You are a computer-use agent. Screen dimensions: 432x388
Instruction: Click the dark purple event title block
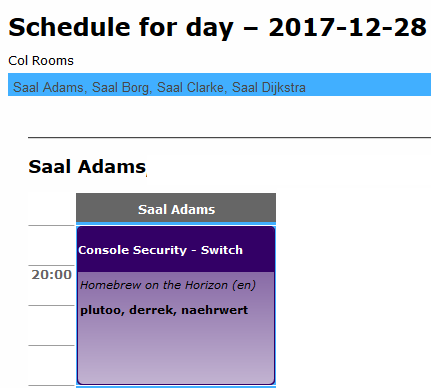pos(176,249)
